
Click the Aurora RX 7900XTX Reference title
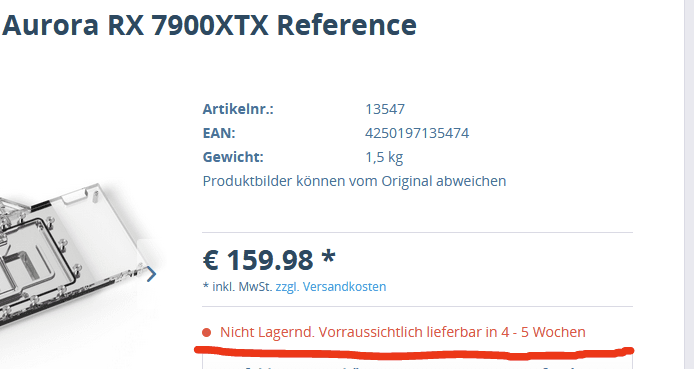click(x=209, y=25)
